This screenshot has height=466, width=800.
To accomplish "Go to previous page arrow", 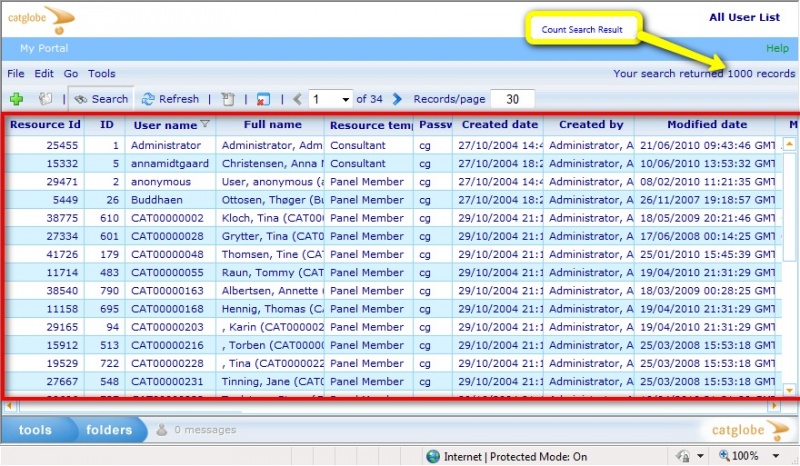I will coord(296,99).
